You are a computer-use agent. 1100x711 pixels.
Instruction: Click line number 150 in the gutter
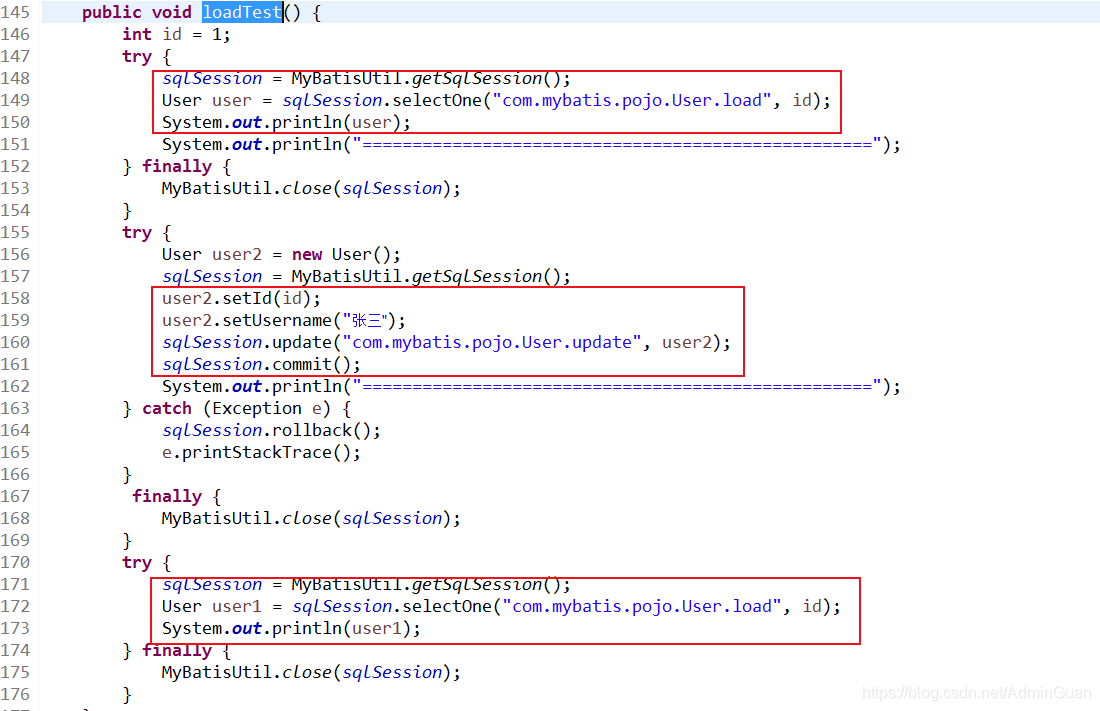[15, 122]
